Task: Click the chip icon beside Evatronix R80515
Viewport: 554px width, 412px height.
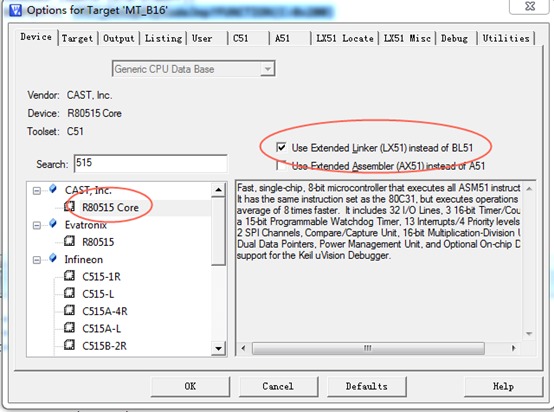Action: click(70, 241)
